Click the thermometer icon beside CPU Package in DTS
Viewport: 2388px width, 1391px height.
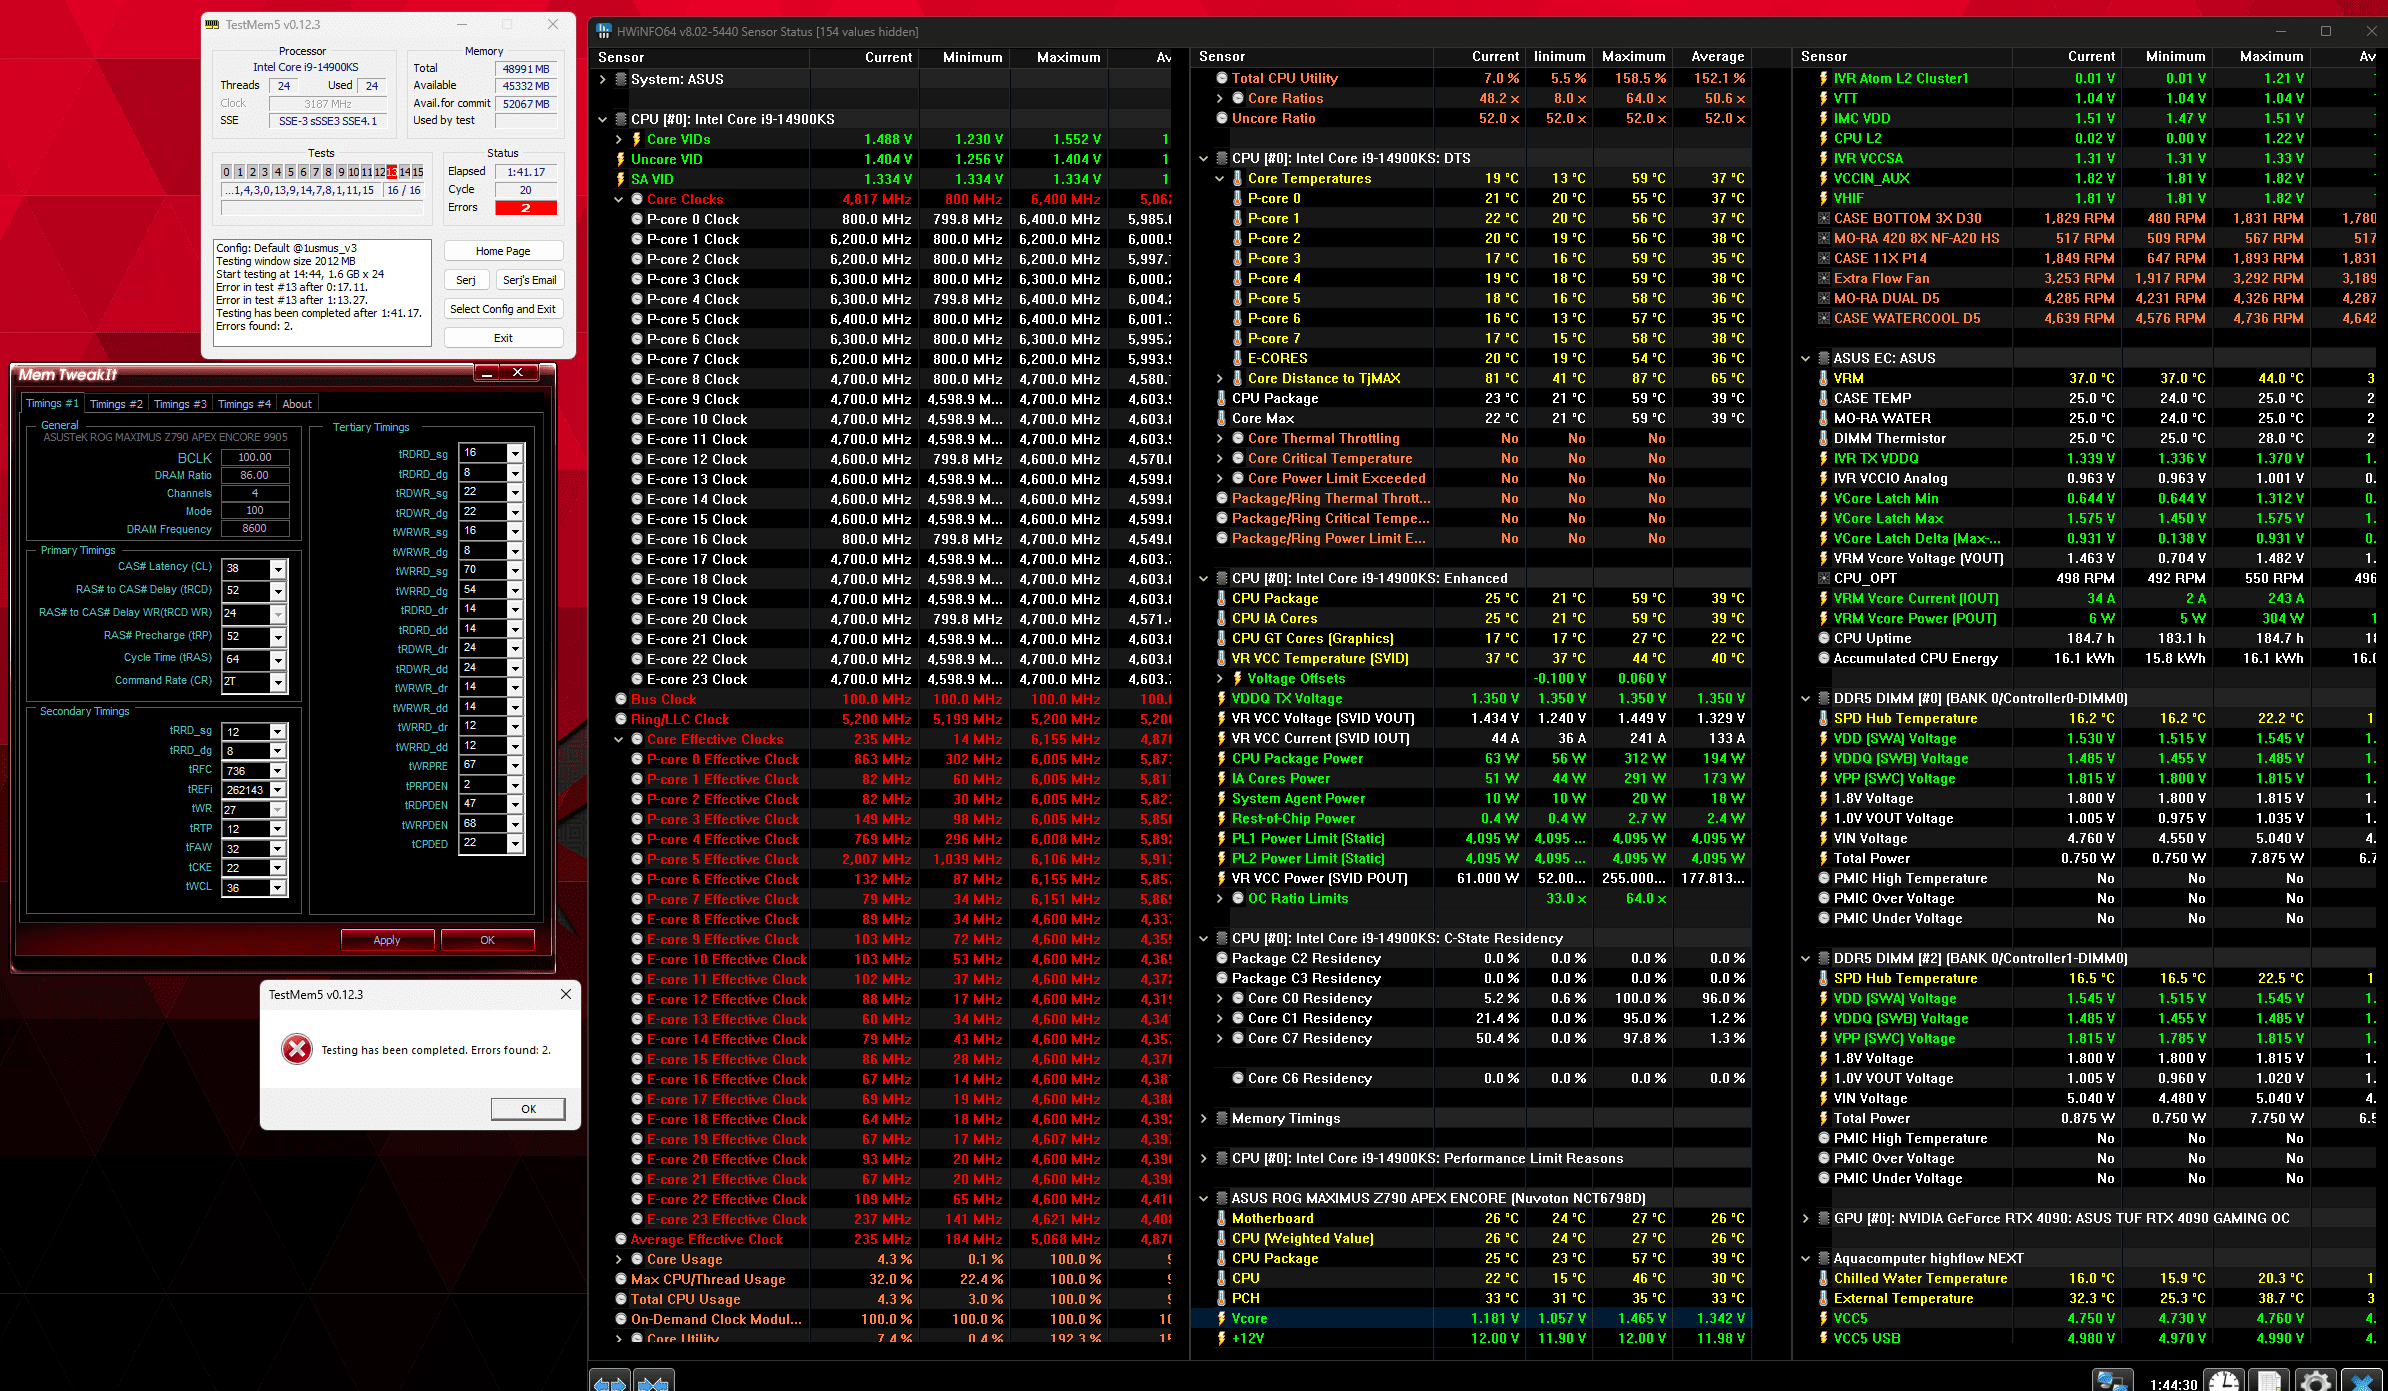[x=1221, y=398]
